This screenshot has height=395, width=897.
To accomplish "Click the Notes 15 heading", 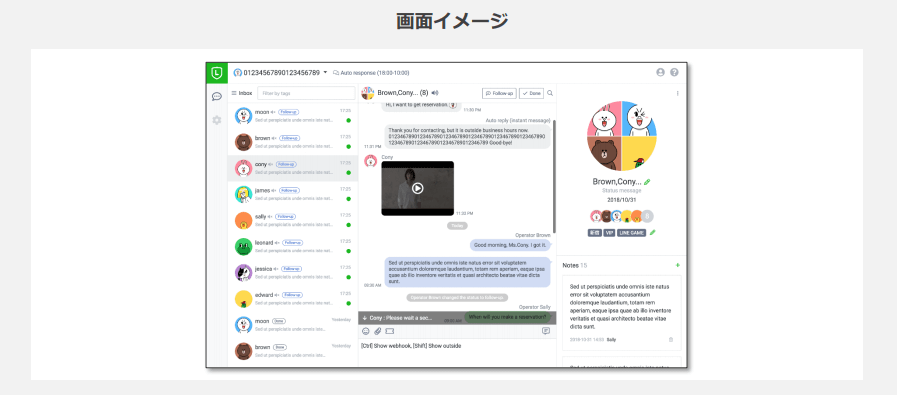I will click(575, 266).
